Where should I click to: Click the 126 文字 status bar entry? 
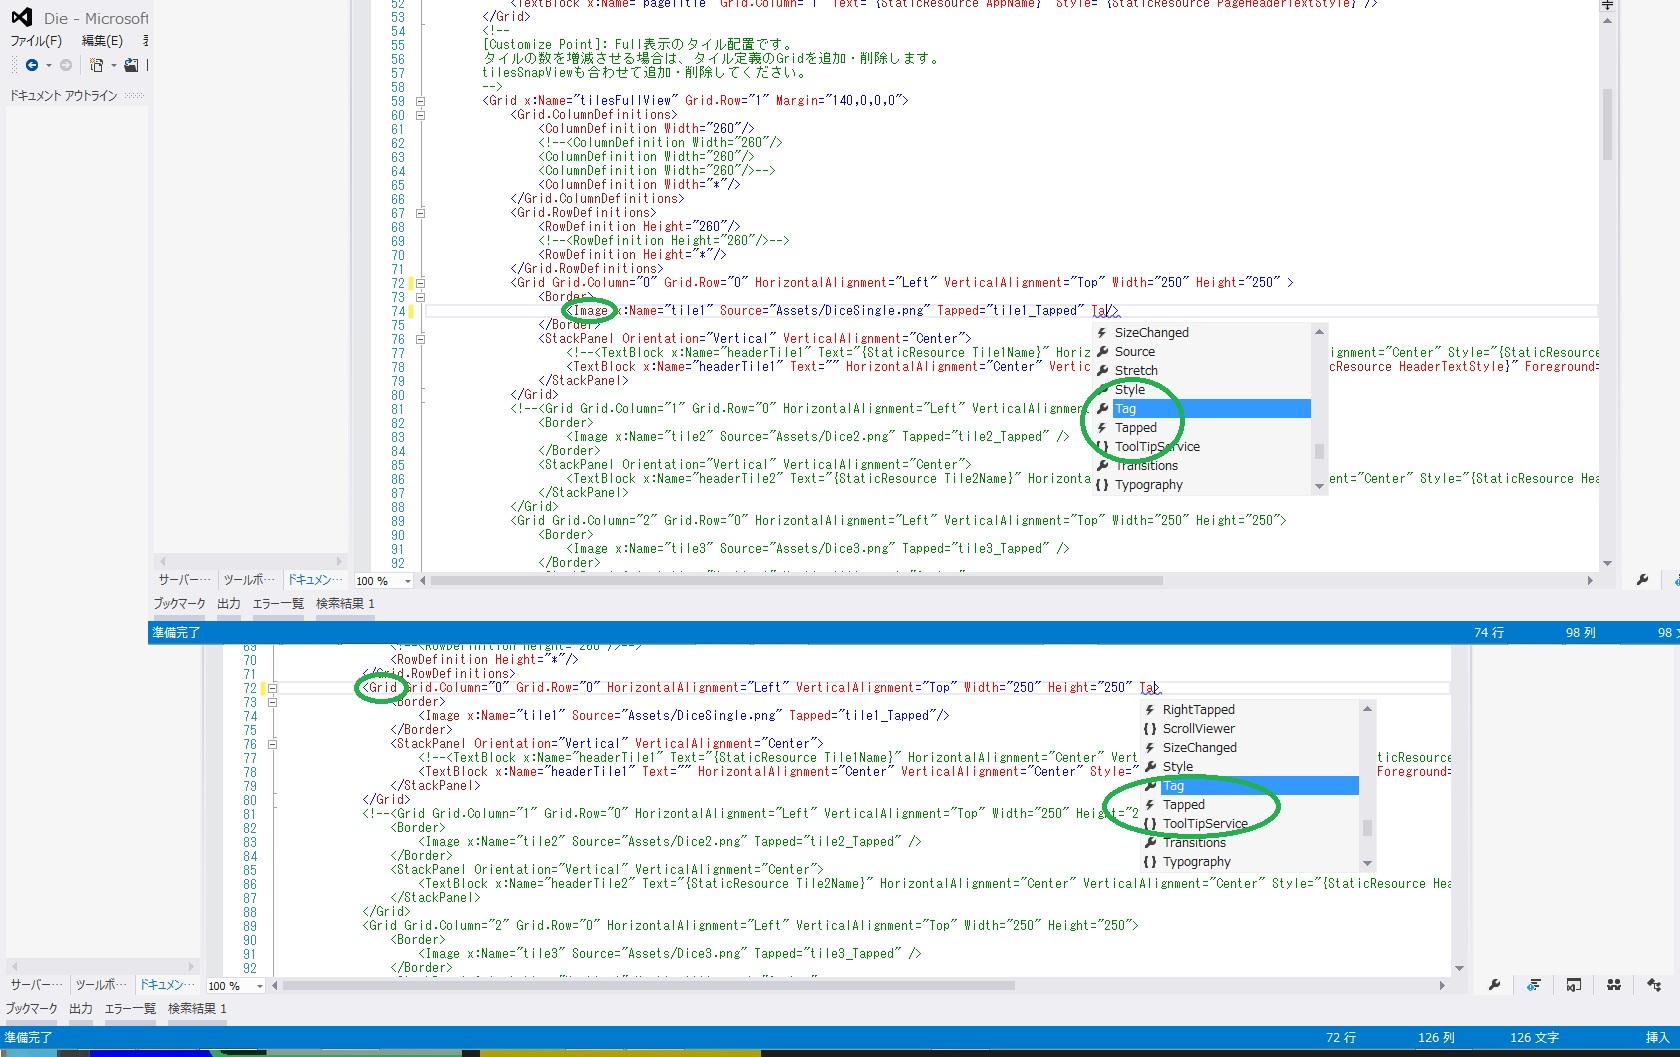1534,1038
